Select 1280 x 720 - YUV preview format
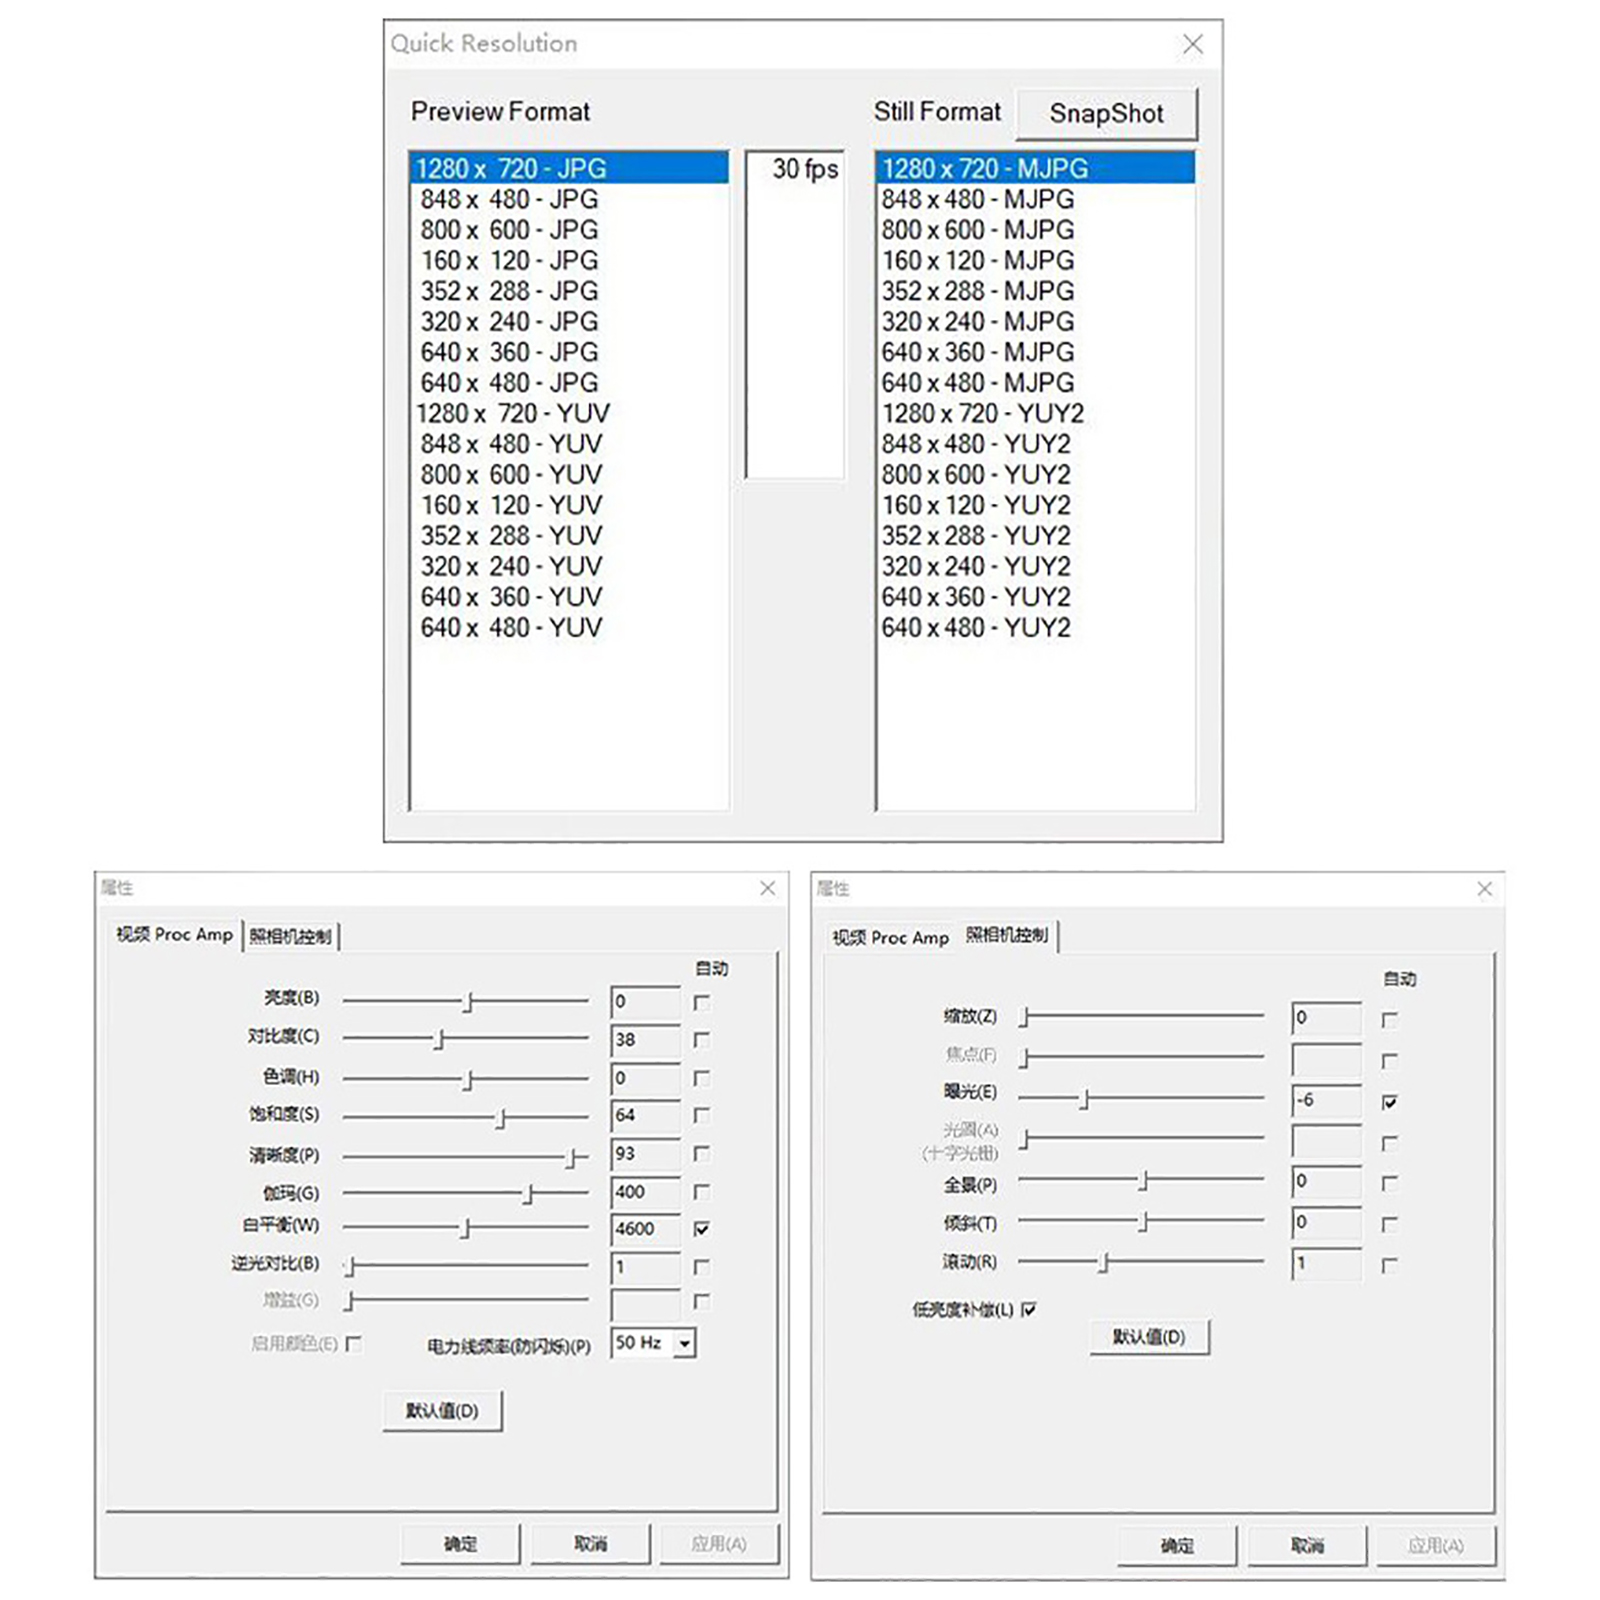Viewport: 1600px width, 1600px height. pyautogui.click(x=512, y=413)
